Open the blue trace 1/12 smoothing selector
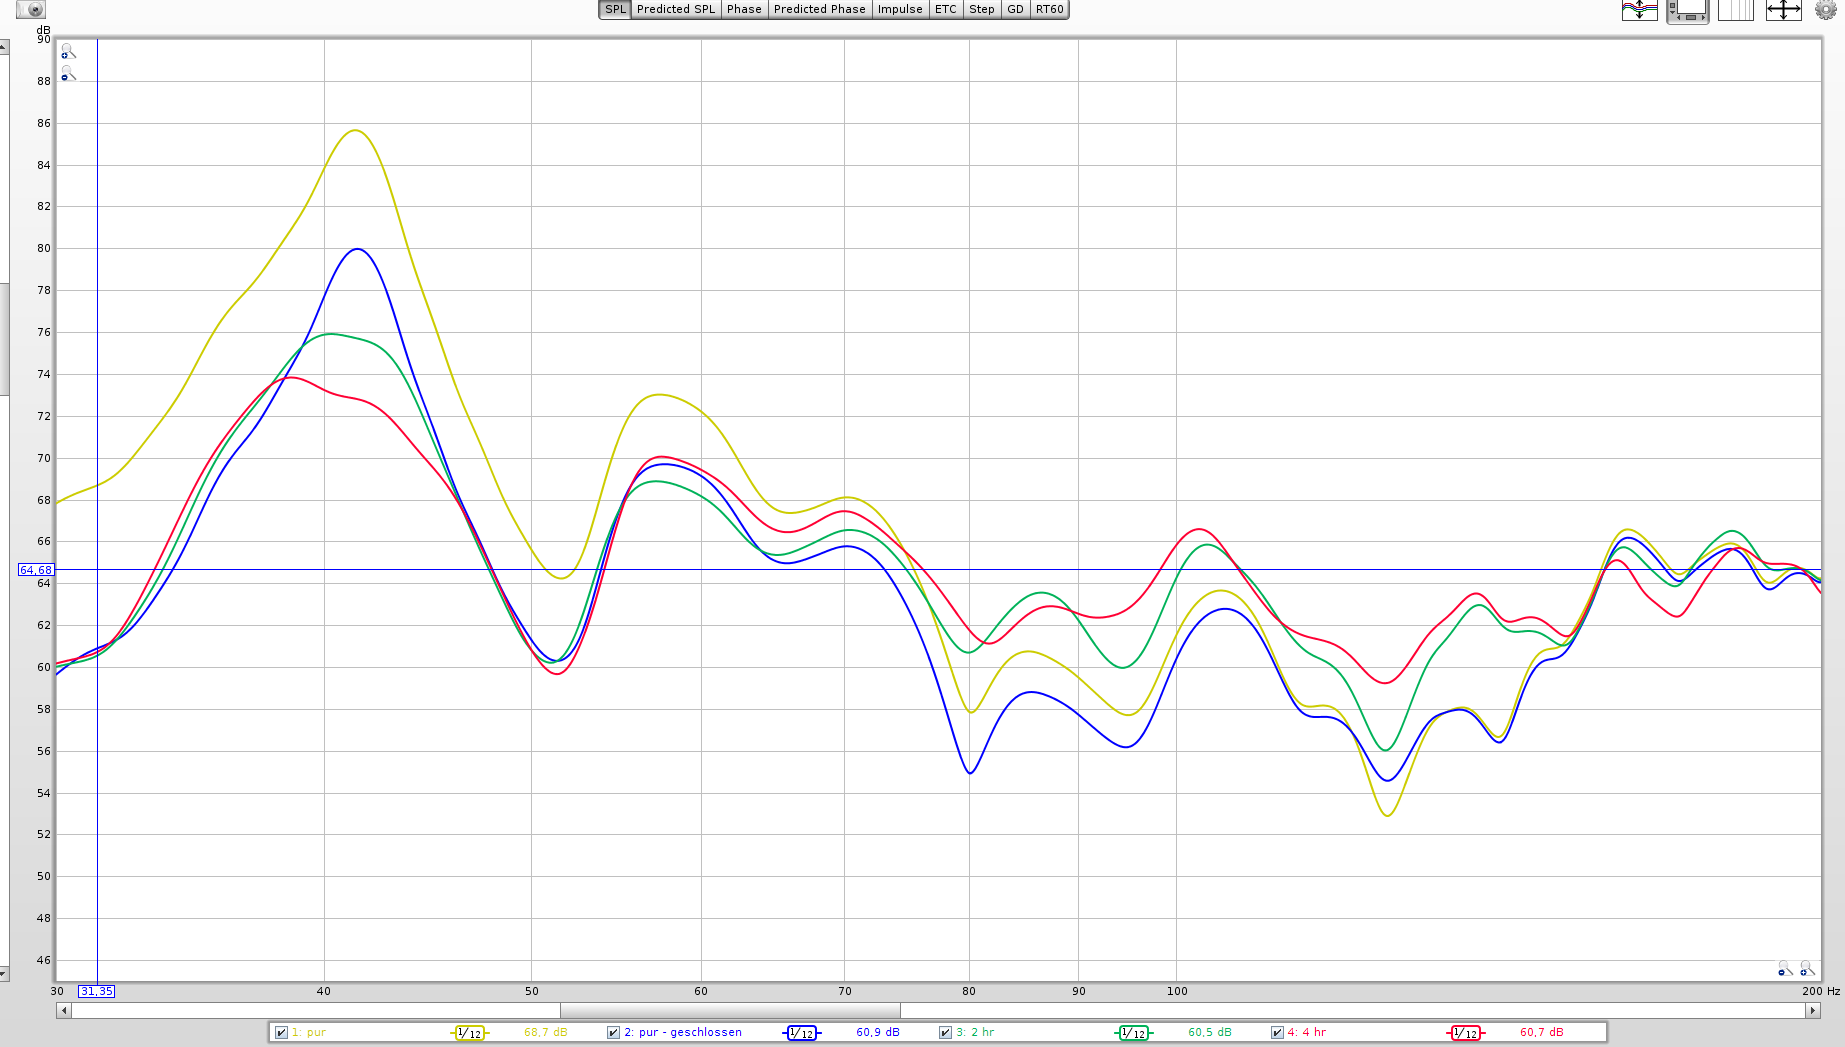Image resolution: width=1845 pixels, height=1047 pixels. (801, 1033)
